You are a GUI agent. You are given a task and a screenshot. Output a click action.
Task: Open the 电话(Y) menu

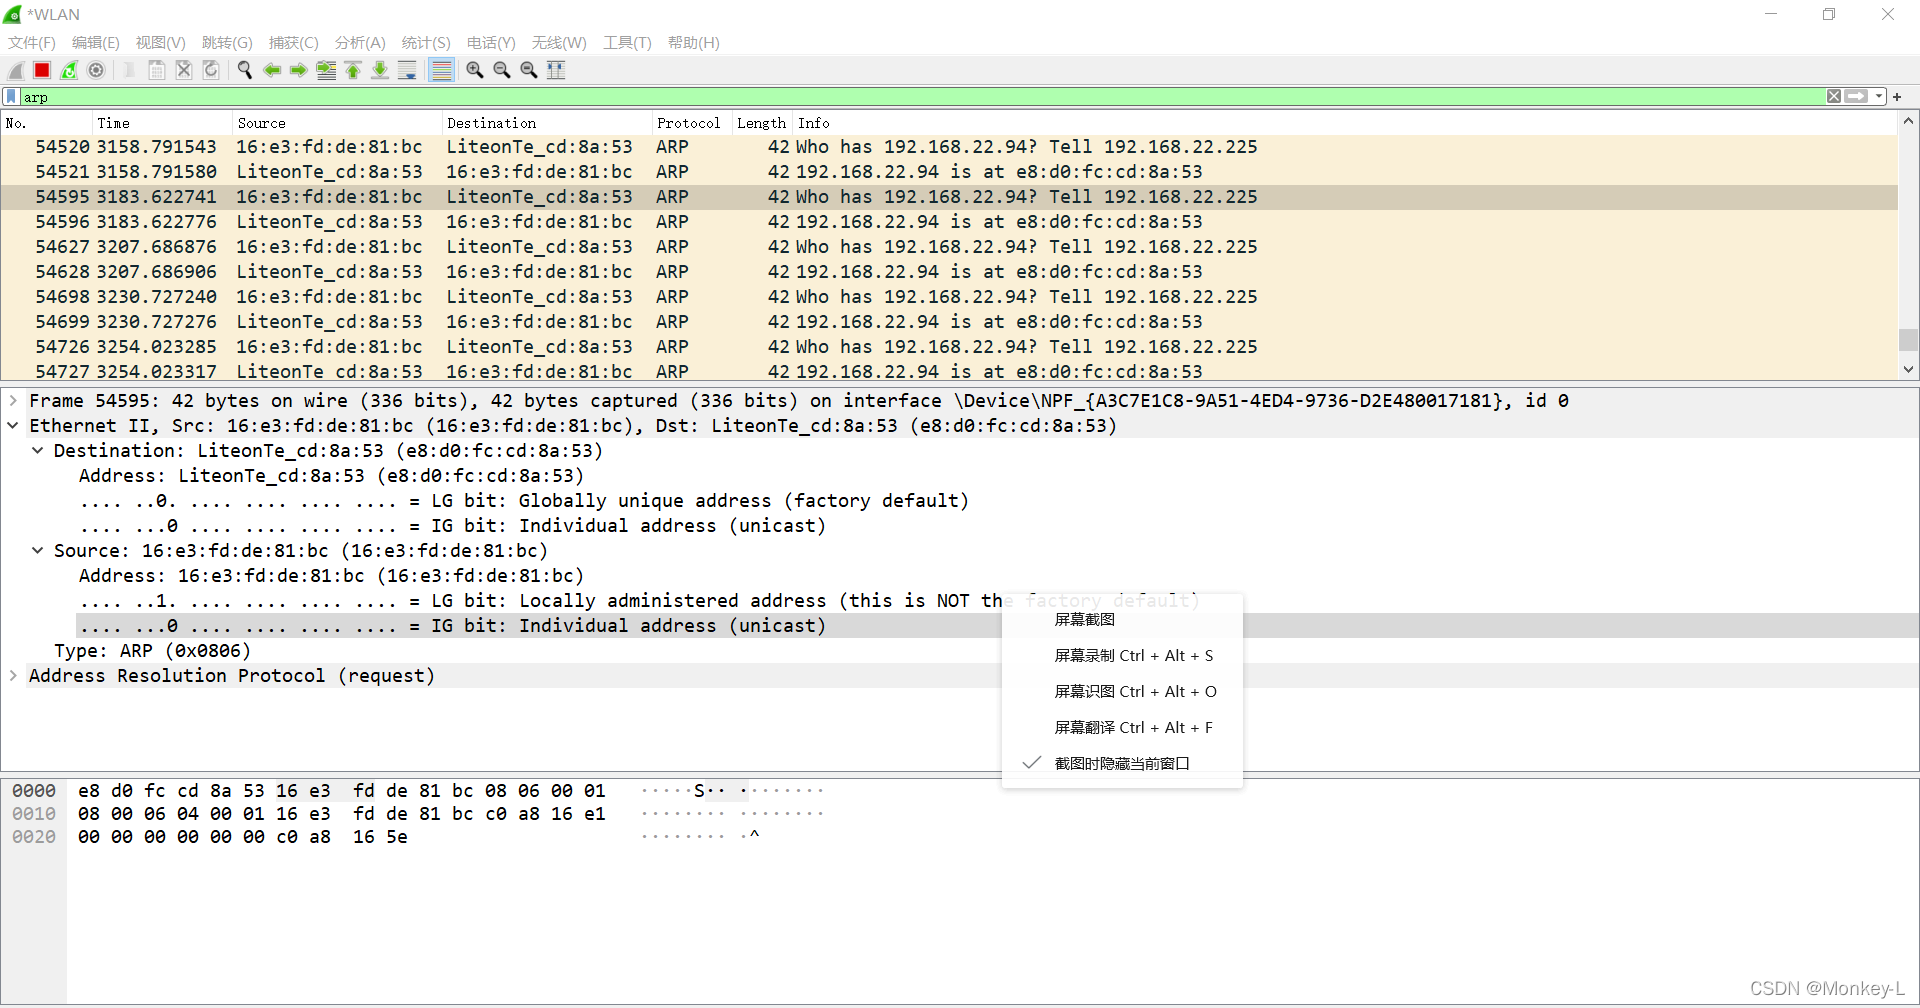pyautogui.click(x=491, y=43)
